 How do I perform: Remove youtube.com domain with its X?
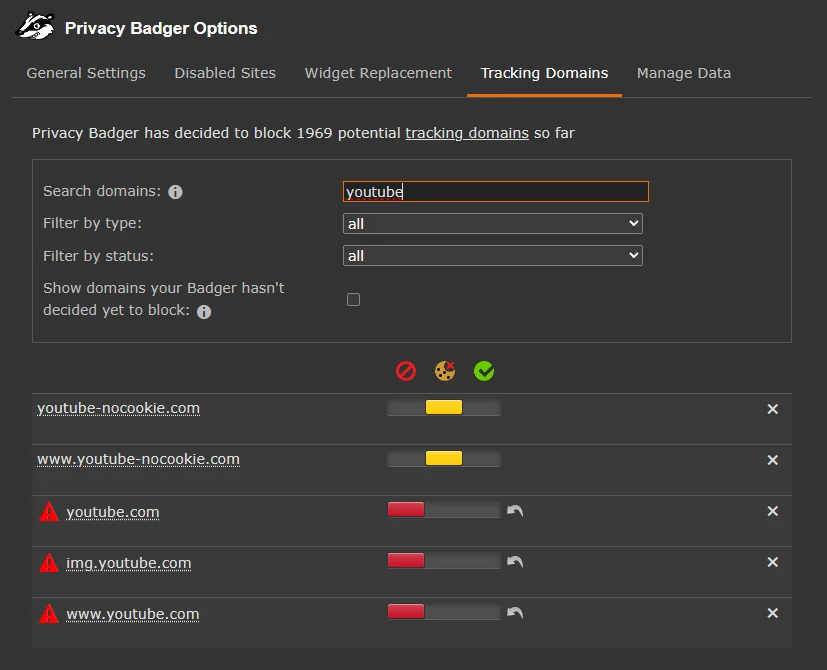[x=773, y=511]
